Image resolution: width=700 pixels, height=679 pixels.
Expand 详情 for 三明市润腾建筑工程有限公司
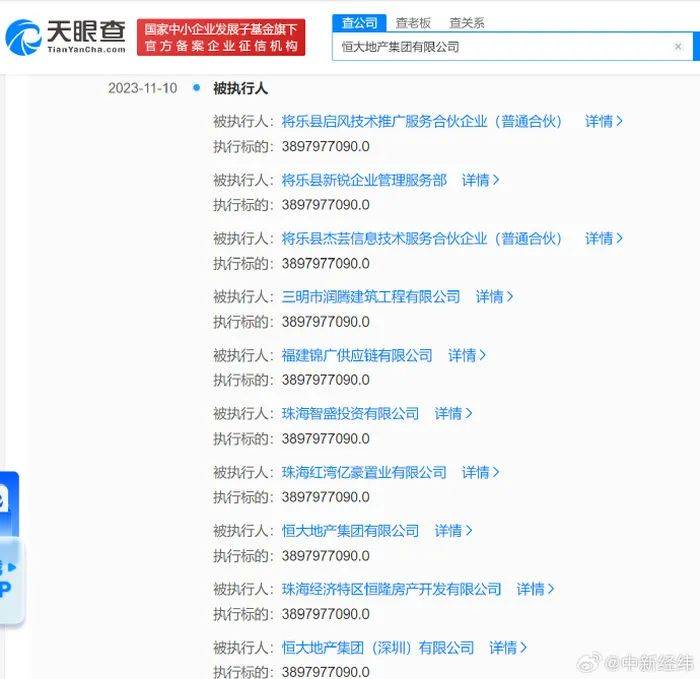coord(494,296)
